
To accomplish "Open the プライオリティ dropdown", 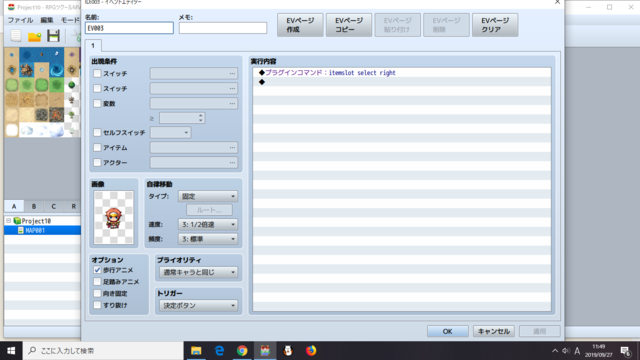I will pos(198,272).
